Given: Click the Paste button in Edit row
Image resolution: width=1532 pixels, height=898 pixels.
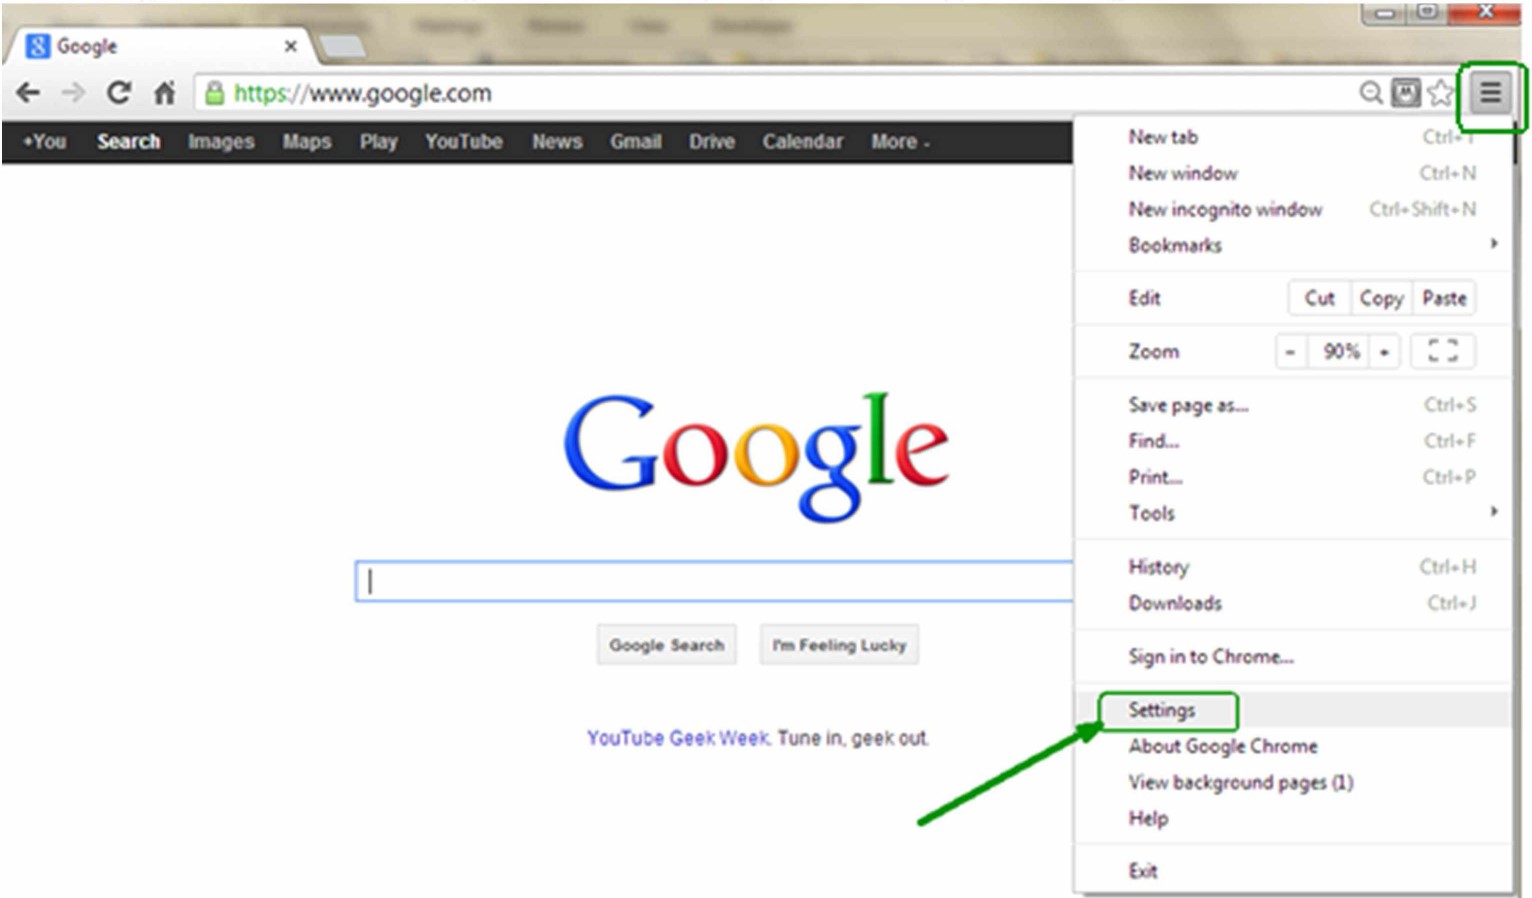Looking at the screenshot, I should point(1444,298).
